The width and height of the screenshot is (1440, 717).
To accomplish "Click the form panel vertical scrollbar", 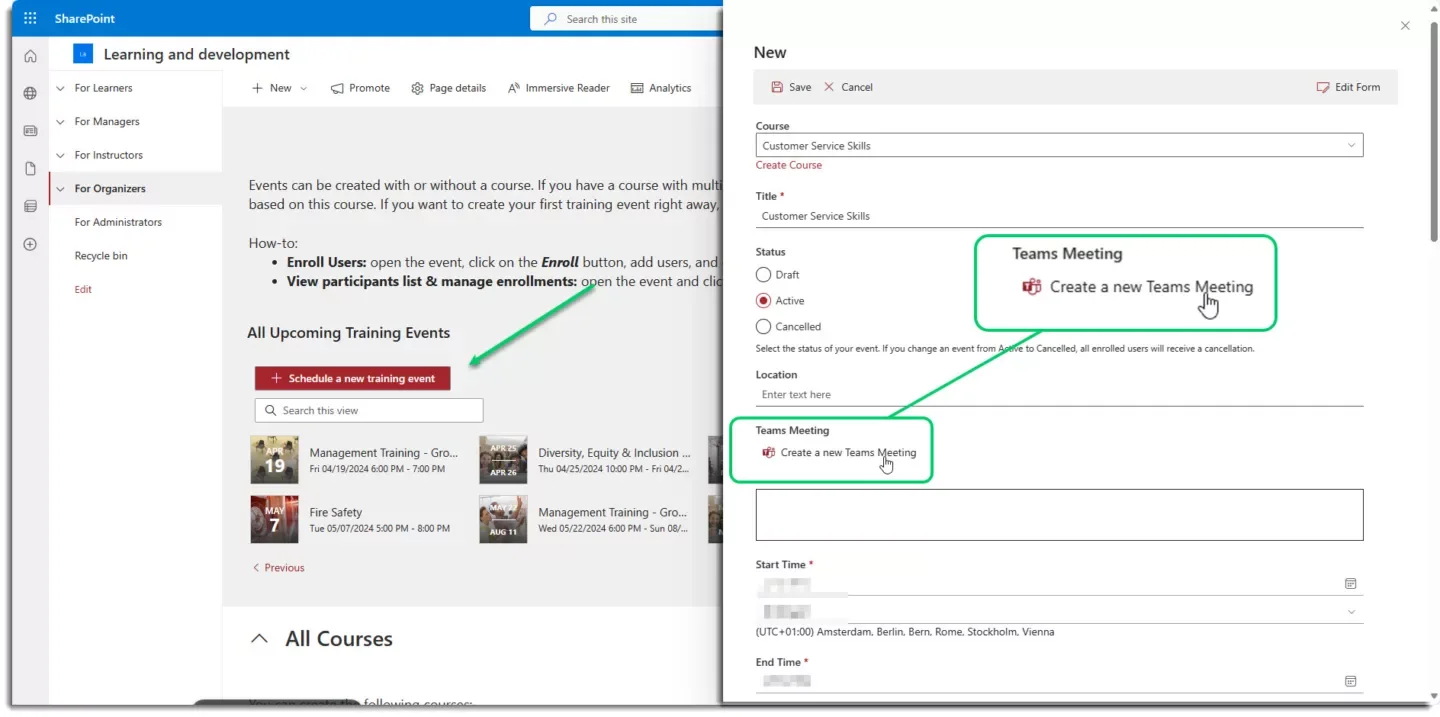I will (x=1434, y=130).
